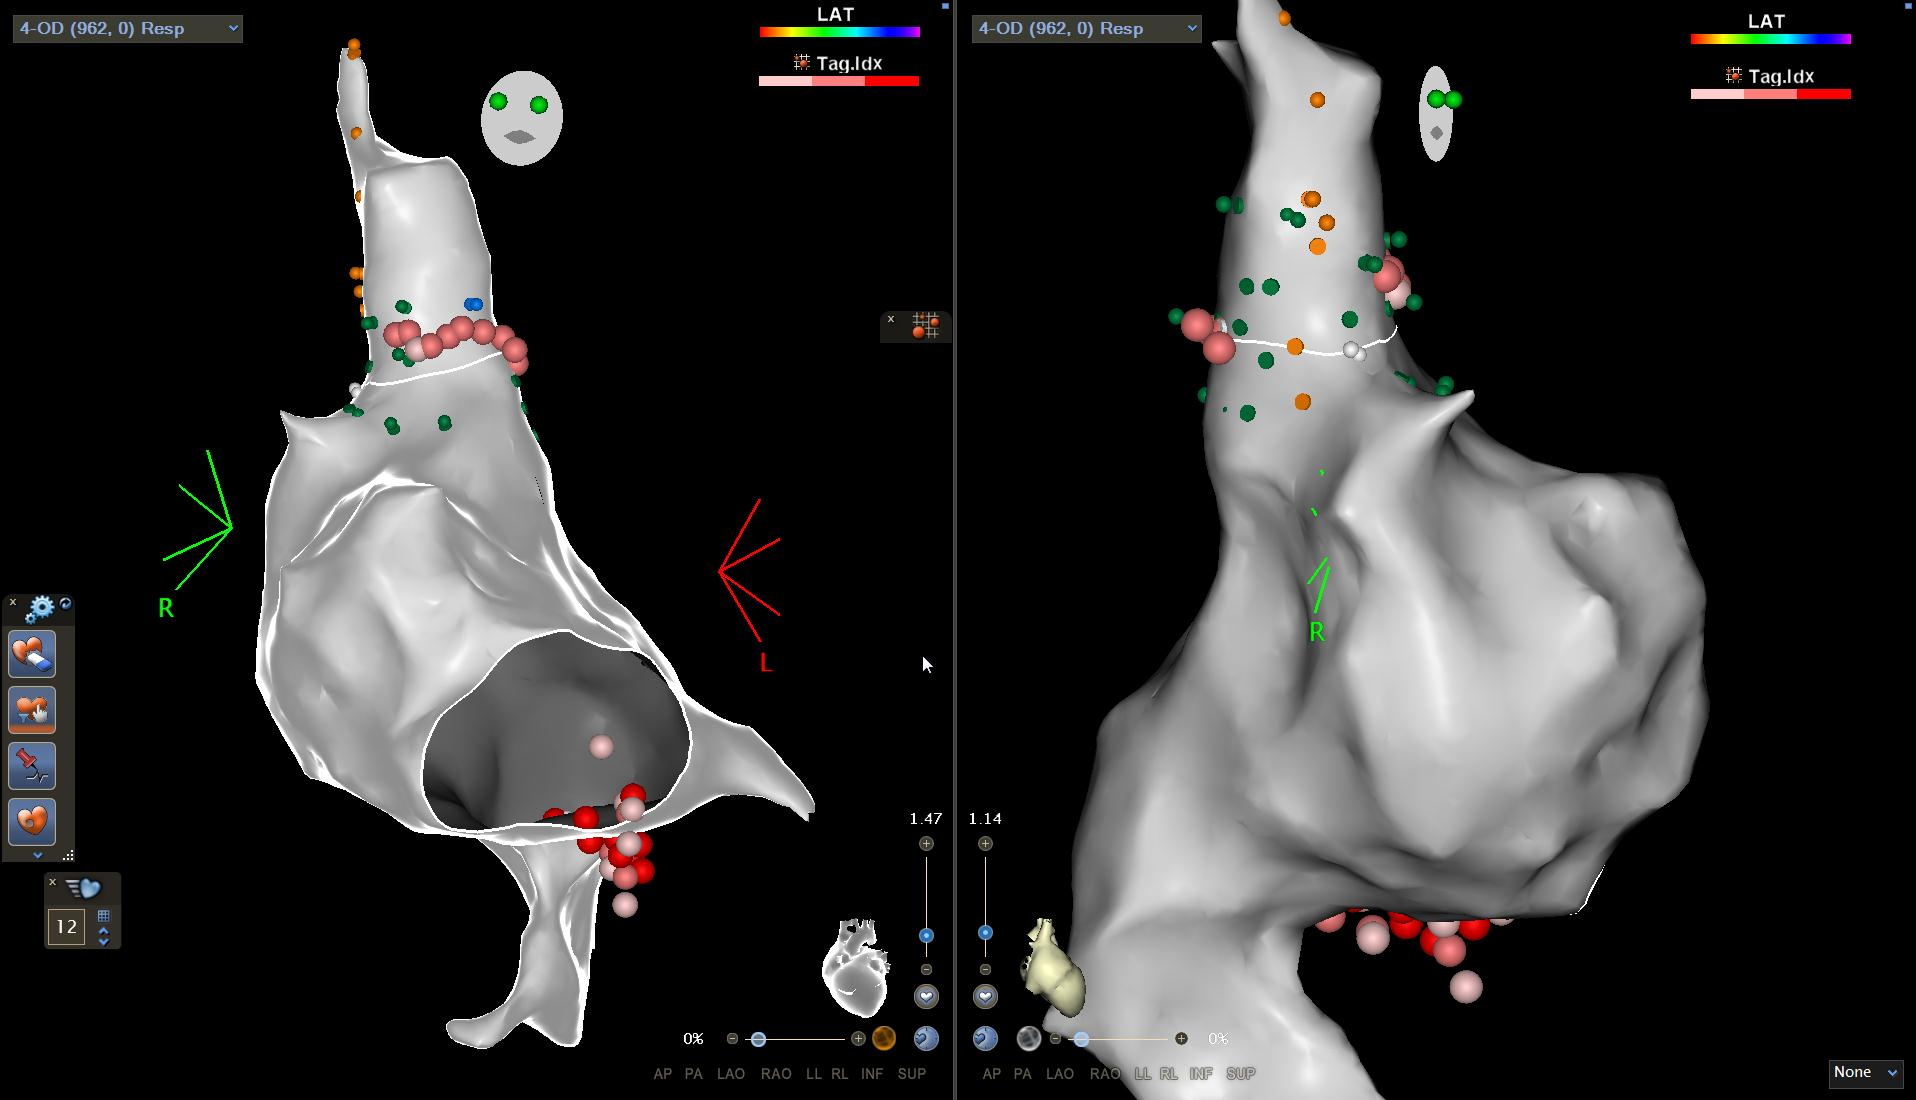
Task: Click the left view head orientation icon
Action: (521, 118)
